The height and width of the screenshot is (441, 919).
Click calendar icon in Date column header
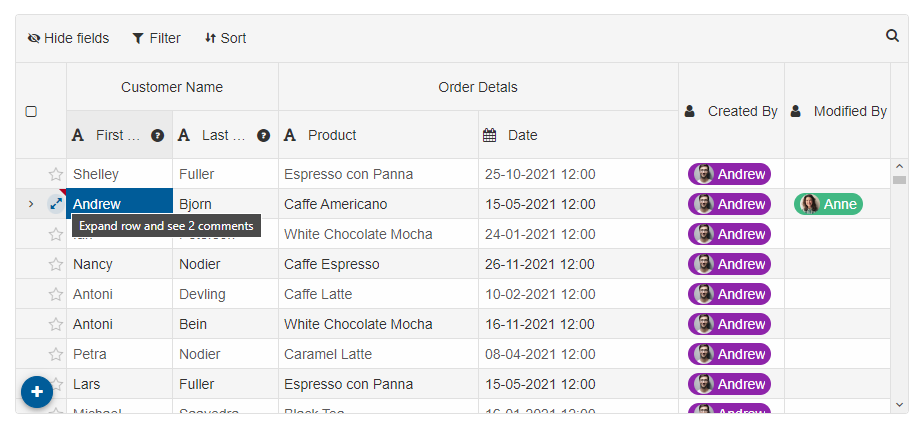pos(490,135)
